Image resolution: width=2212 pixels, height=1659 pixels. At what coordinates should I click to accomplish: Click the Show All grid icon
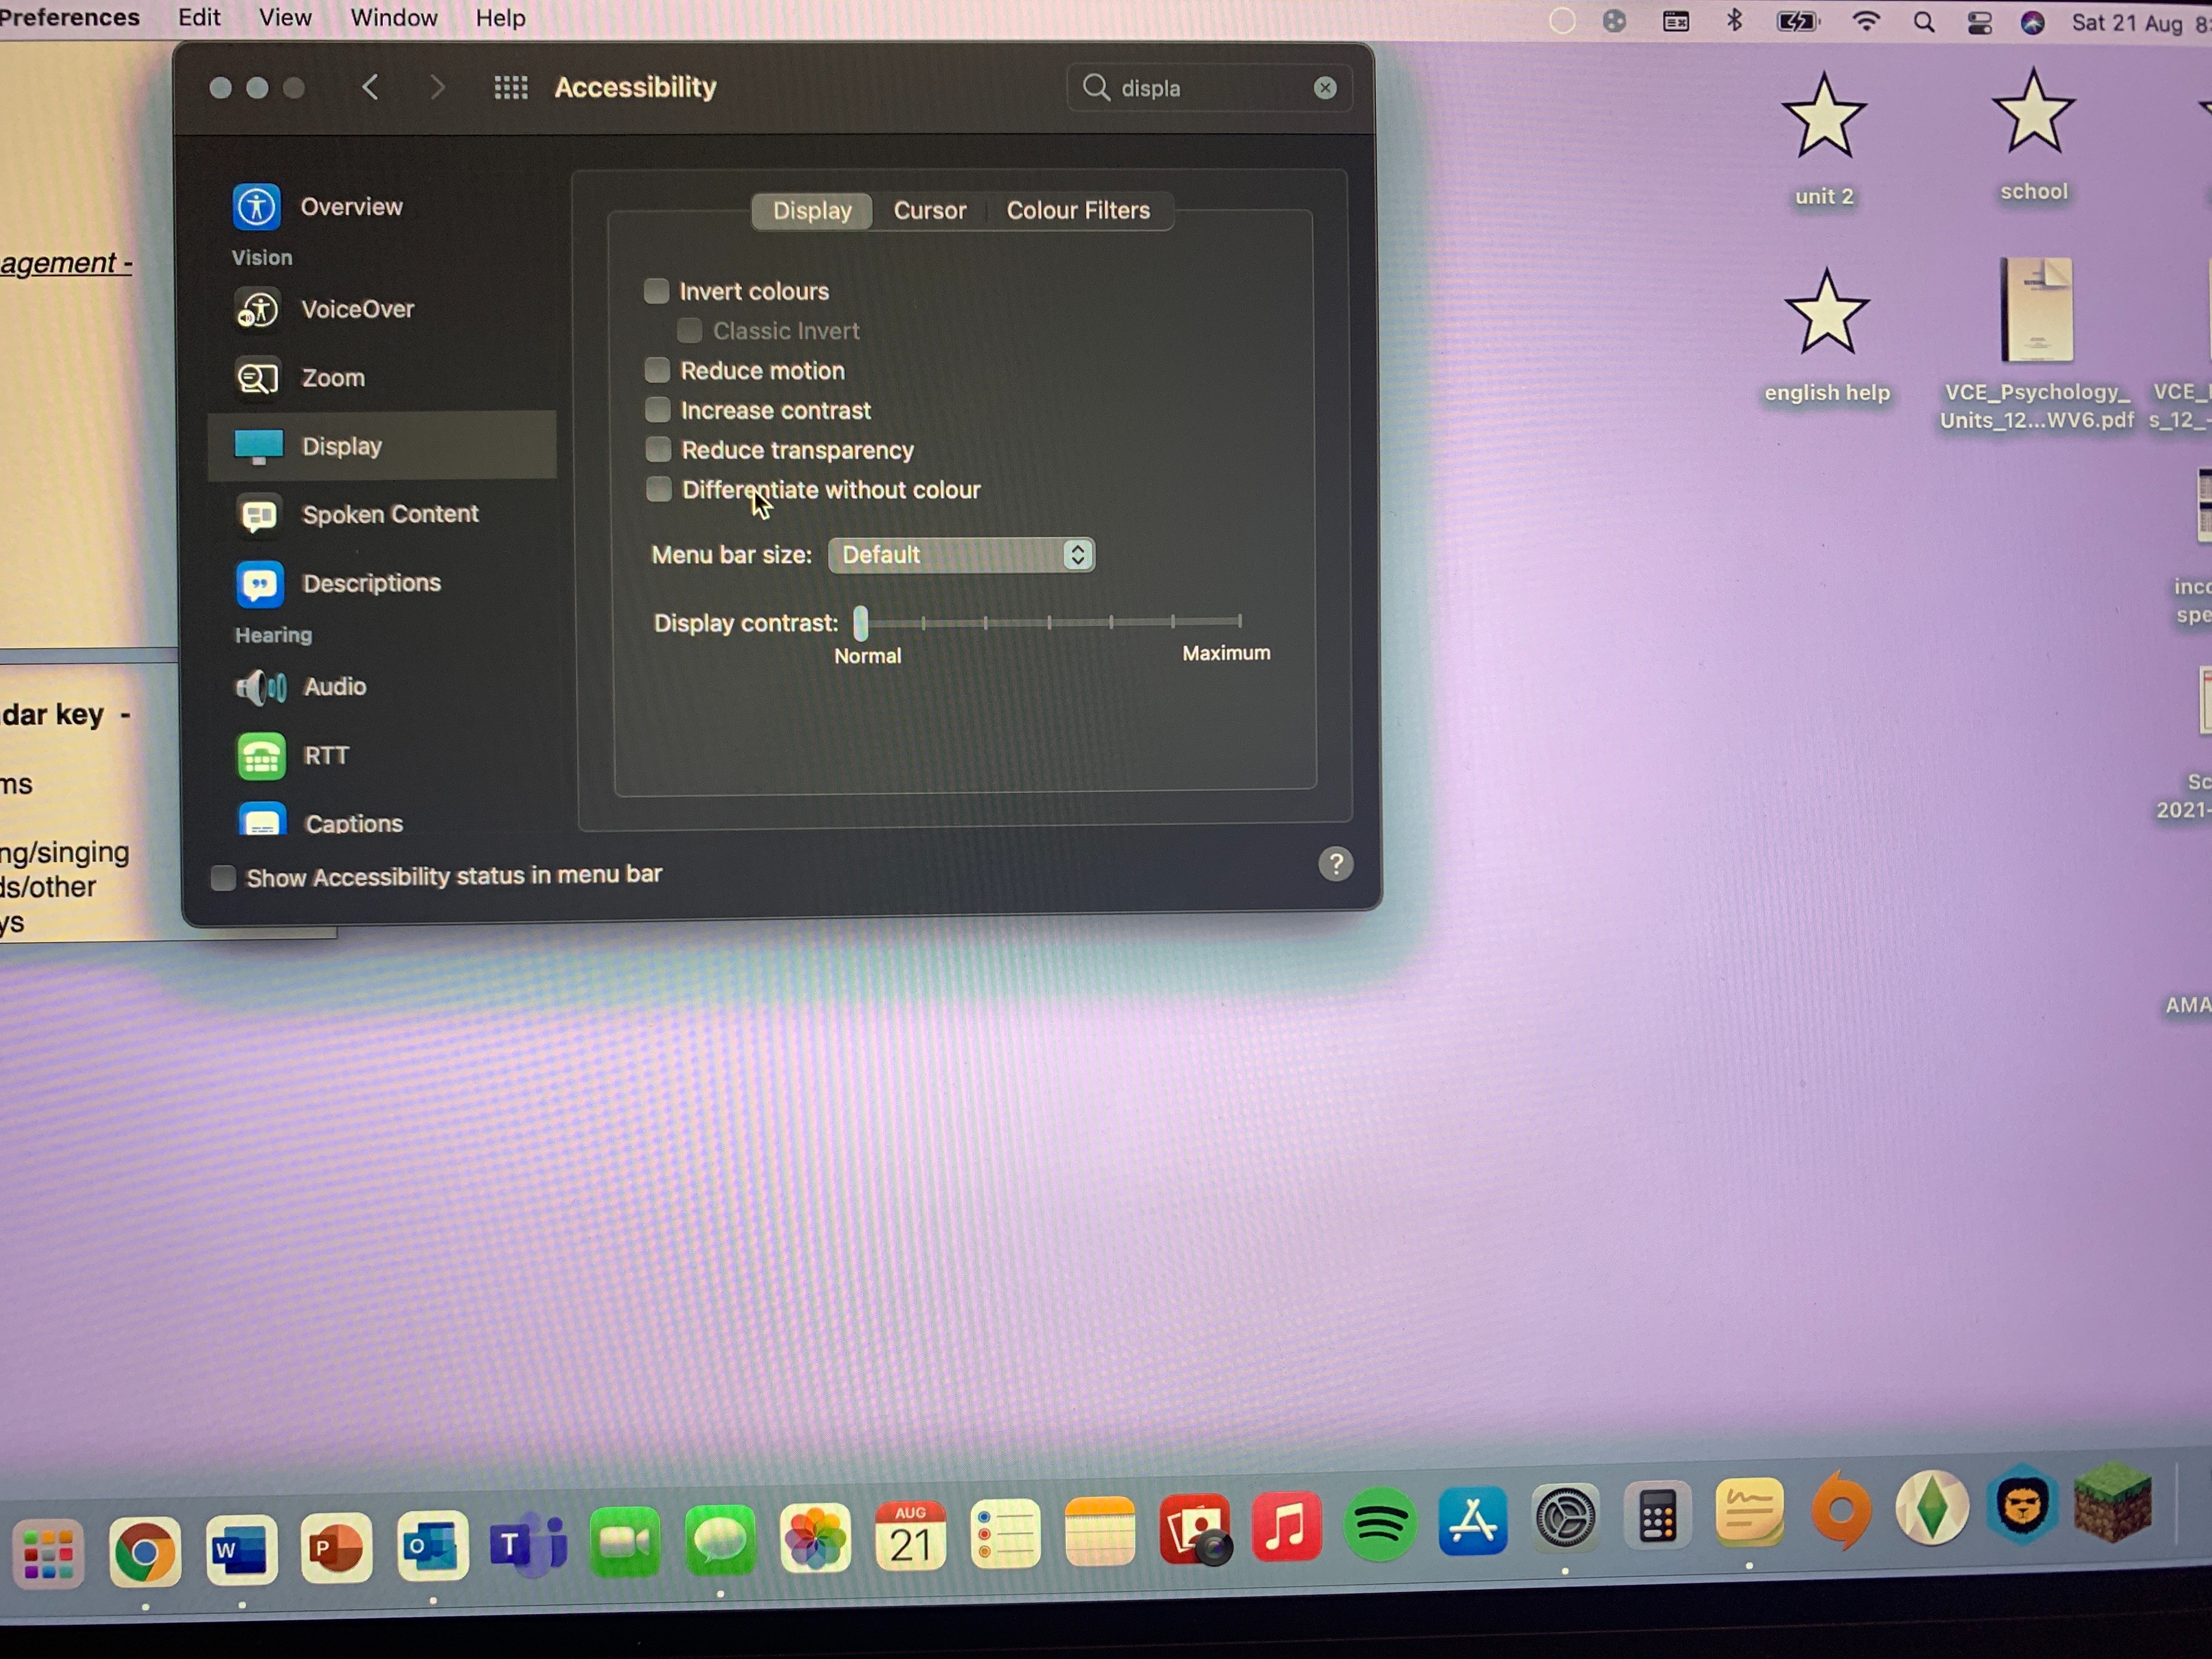(511, 88)
